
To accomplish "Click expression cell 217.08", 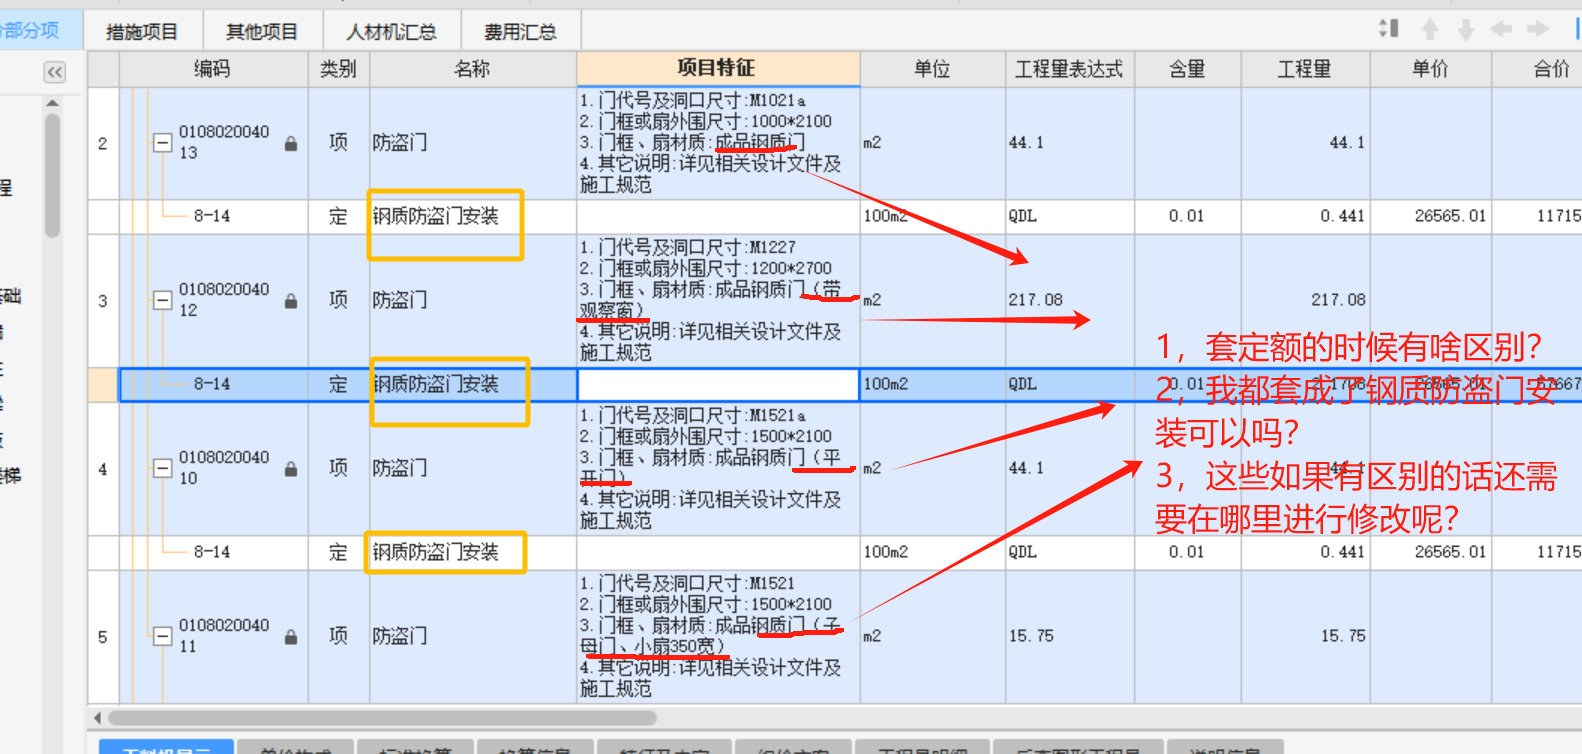I will tap(1070, 300).
